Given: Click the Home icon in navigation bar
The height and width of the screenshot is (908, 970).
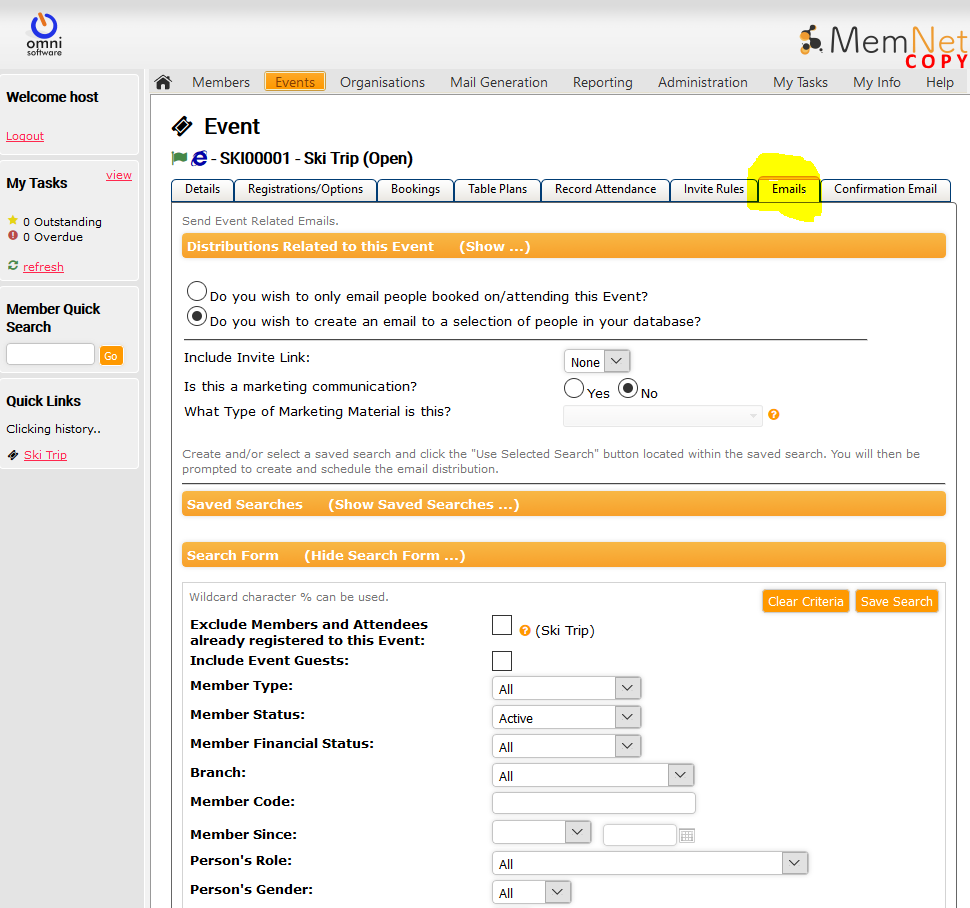Looking at the screenshot, I should 163,82.
